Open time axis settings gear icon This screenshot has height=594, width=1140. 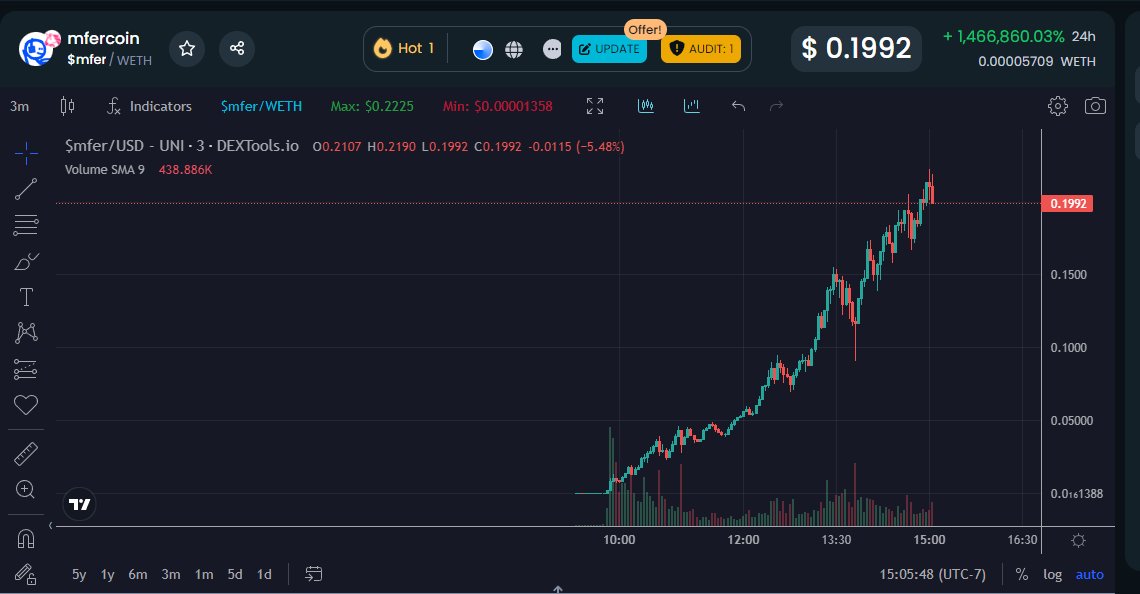[1078, 540]
